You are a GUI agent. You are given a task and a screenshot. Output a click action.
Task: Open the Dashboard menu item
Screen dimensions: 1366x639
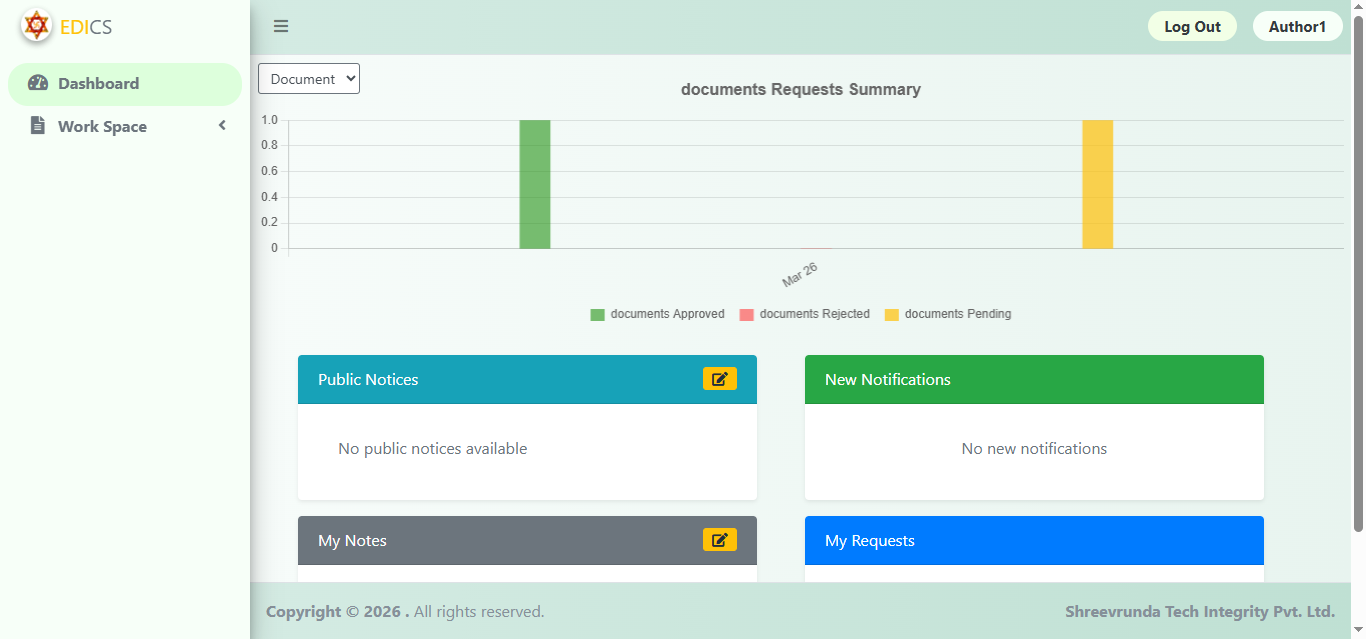coord(98,84)
